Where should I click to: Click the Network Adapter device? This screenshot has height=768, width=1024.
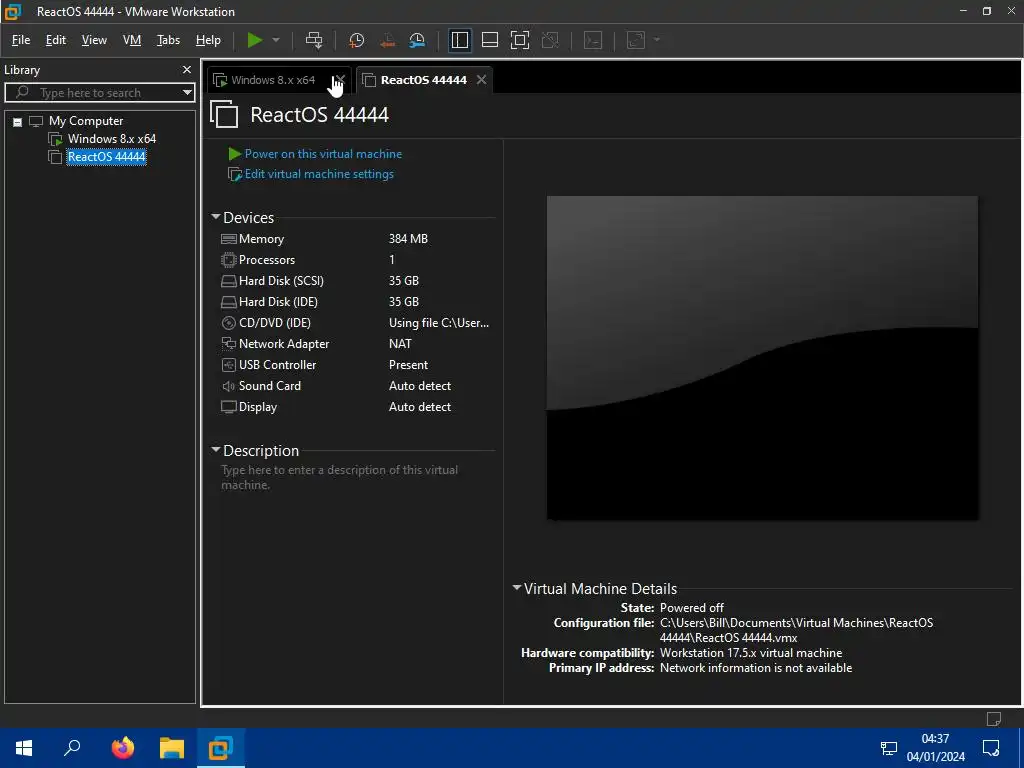pyautogui.click(x=283, y=344)
